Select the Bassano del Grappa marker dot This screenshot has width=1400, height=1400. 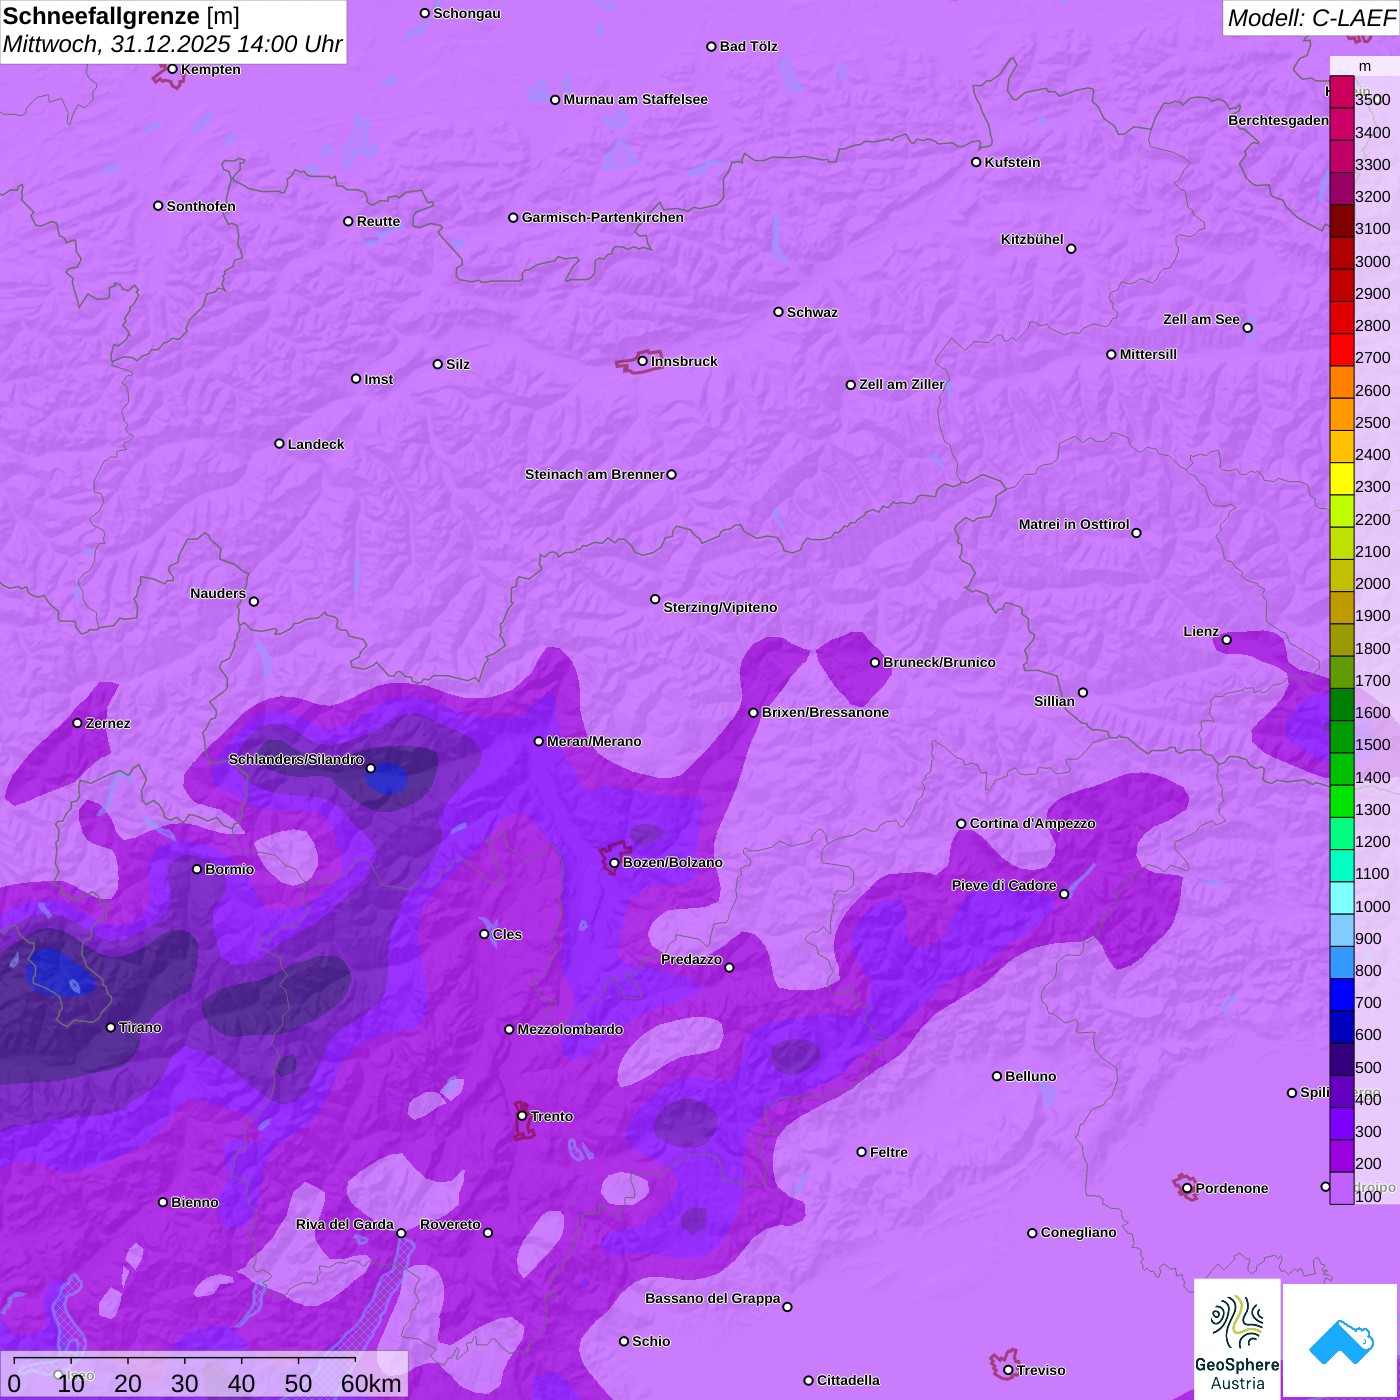click(x=788, y=1306)
